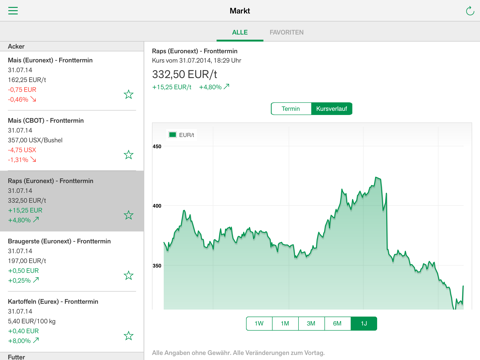Screen dimensions: 480x360
Task: Click the 5,40 EUR/100 kg price
Action: coord(32,321)
